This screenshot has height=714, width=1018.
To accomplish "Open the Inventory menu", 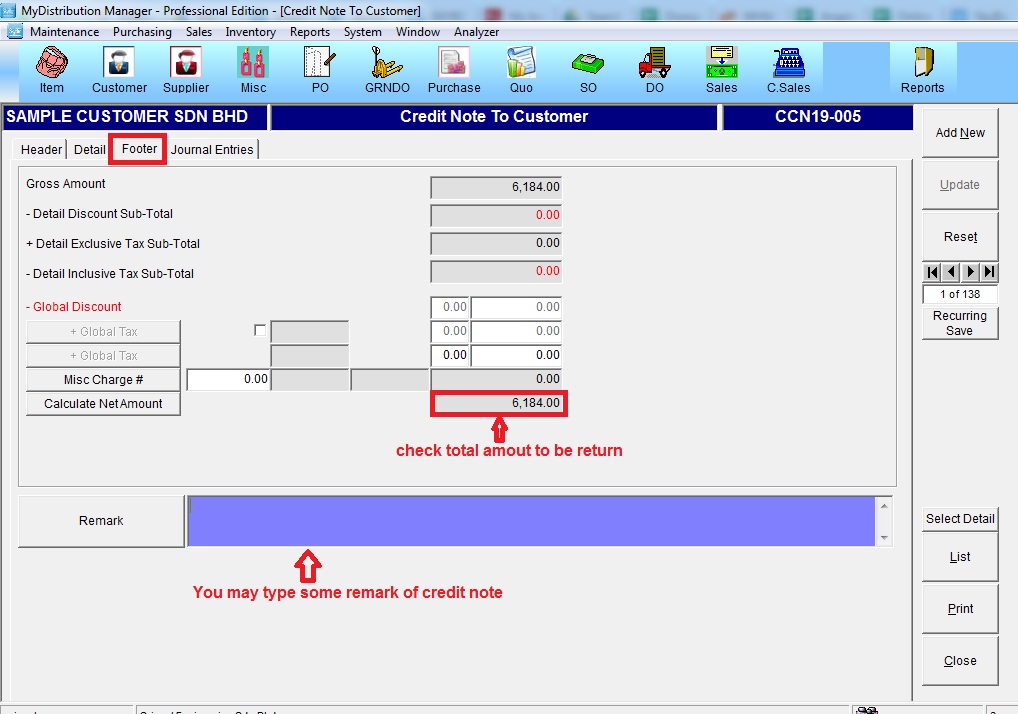I will (x=250, y=32).
